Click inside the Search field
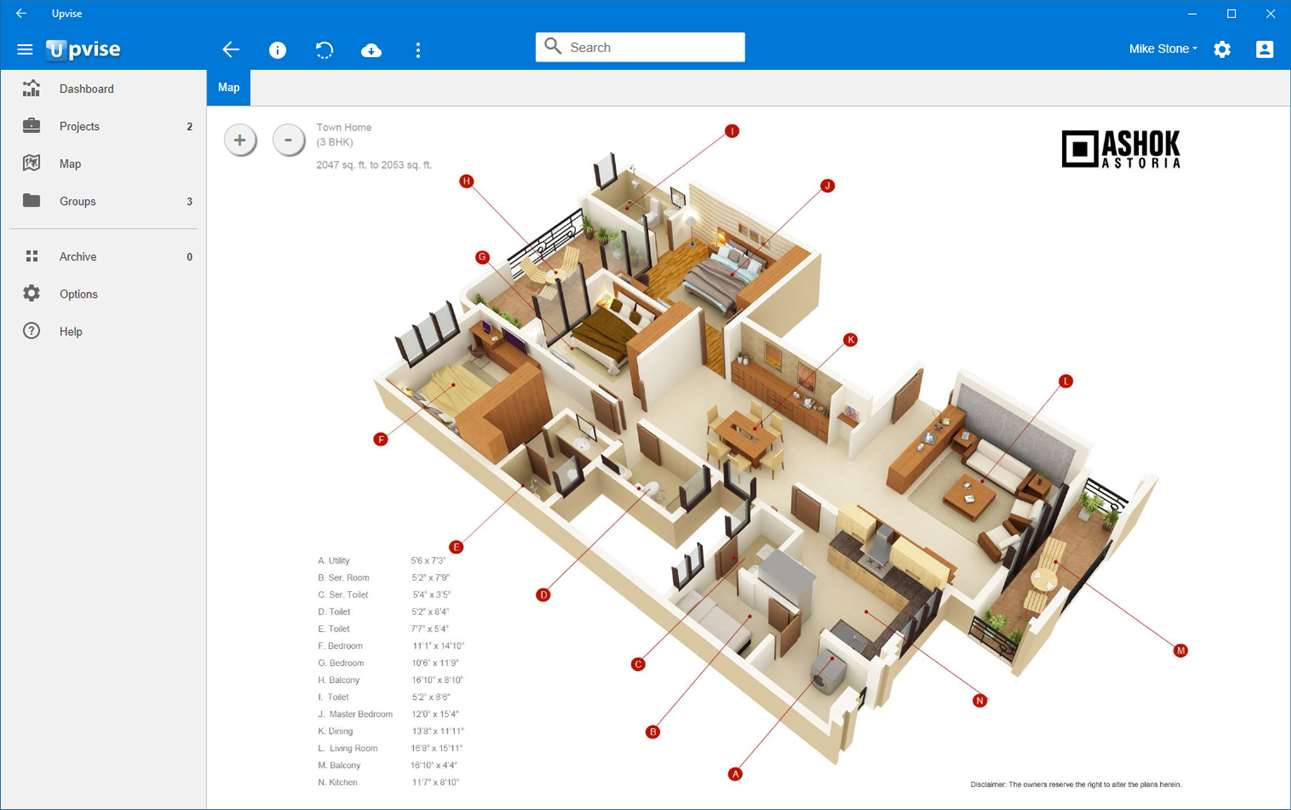Viewport: 1291px width, 810px height. pyautogui.click(x=640, y=47)
